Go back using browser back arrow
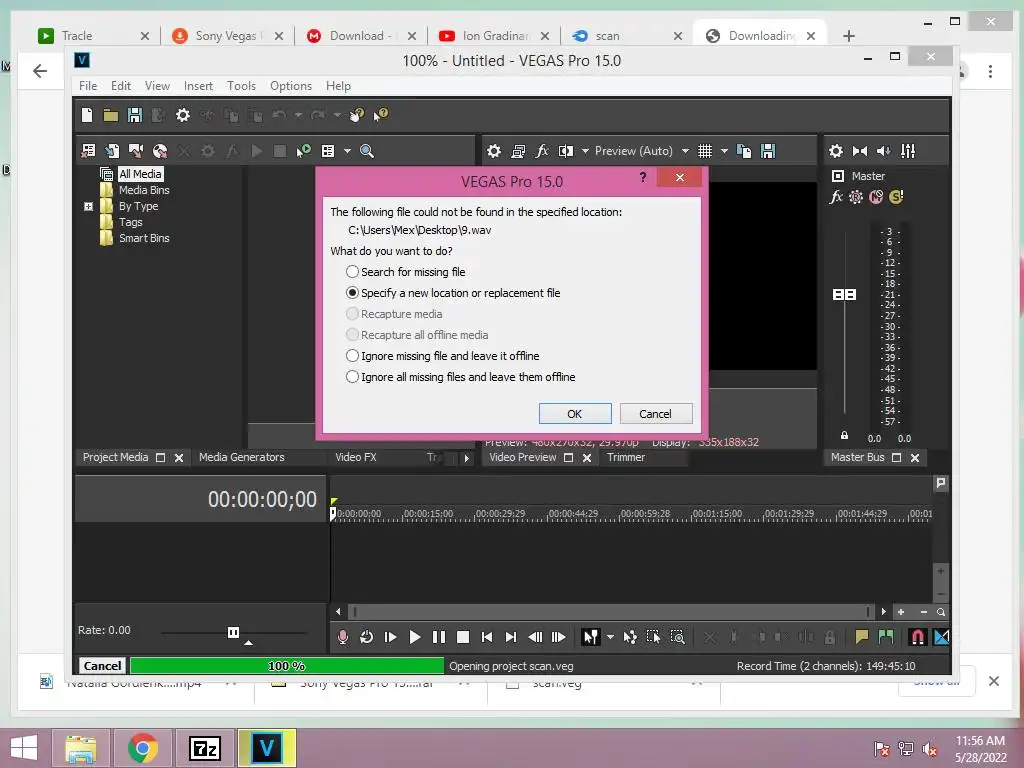 (40, 71)
